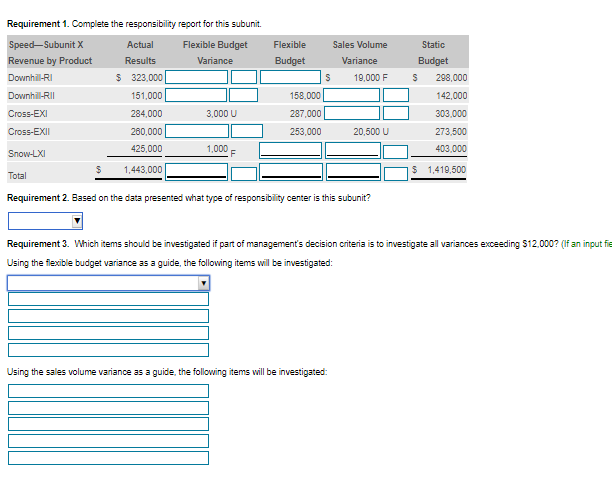Click fifth sales volume variance investigation field
Screen dimensions: 612x491
(x=109, y=458)
